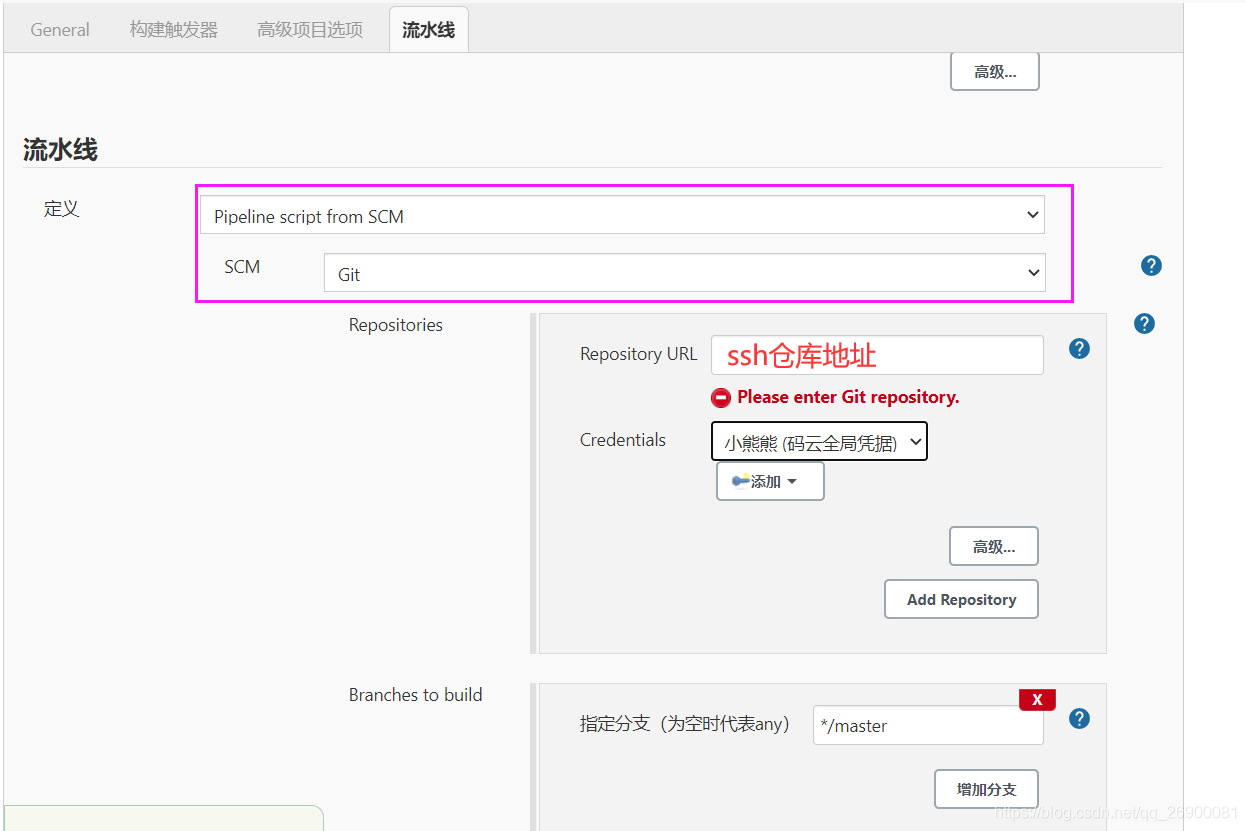Expand the 添加 credentials menu
This screenshot has height=831, width=1246.
tap(770, 480)
